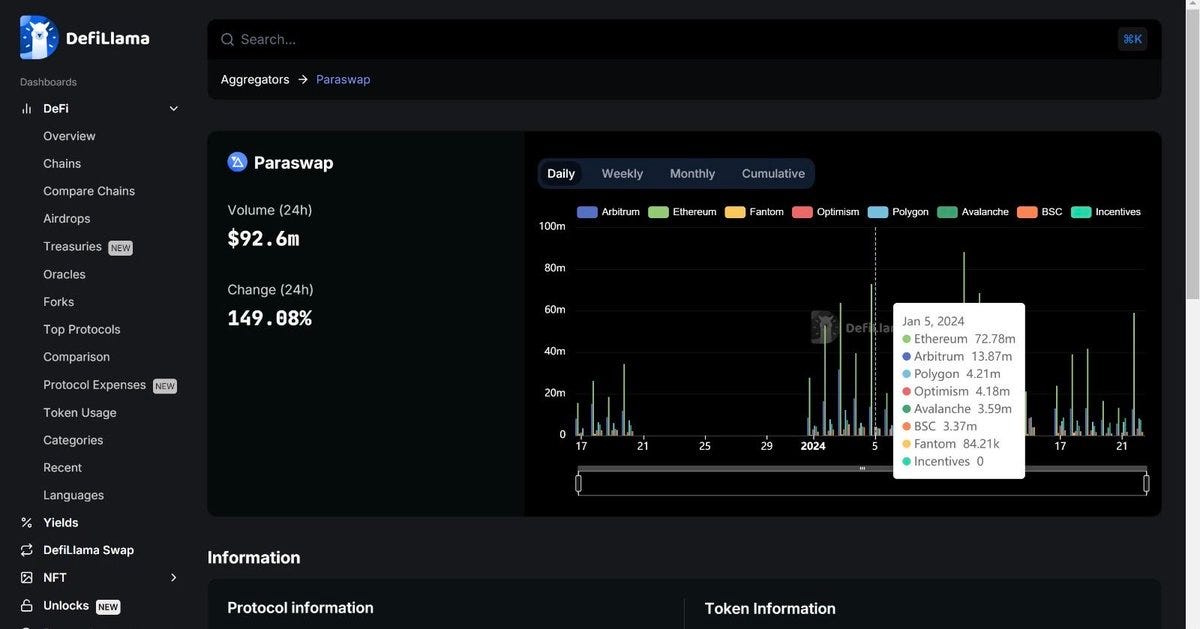1200x629 pixels.
Task: Switch to the Cumulative chart tab
Action: [773, 173]
